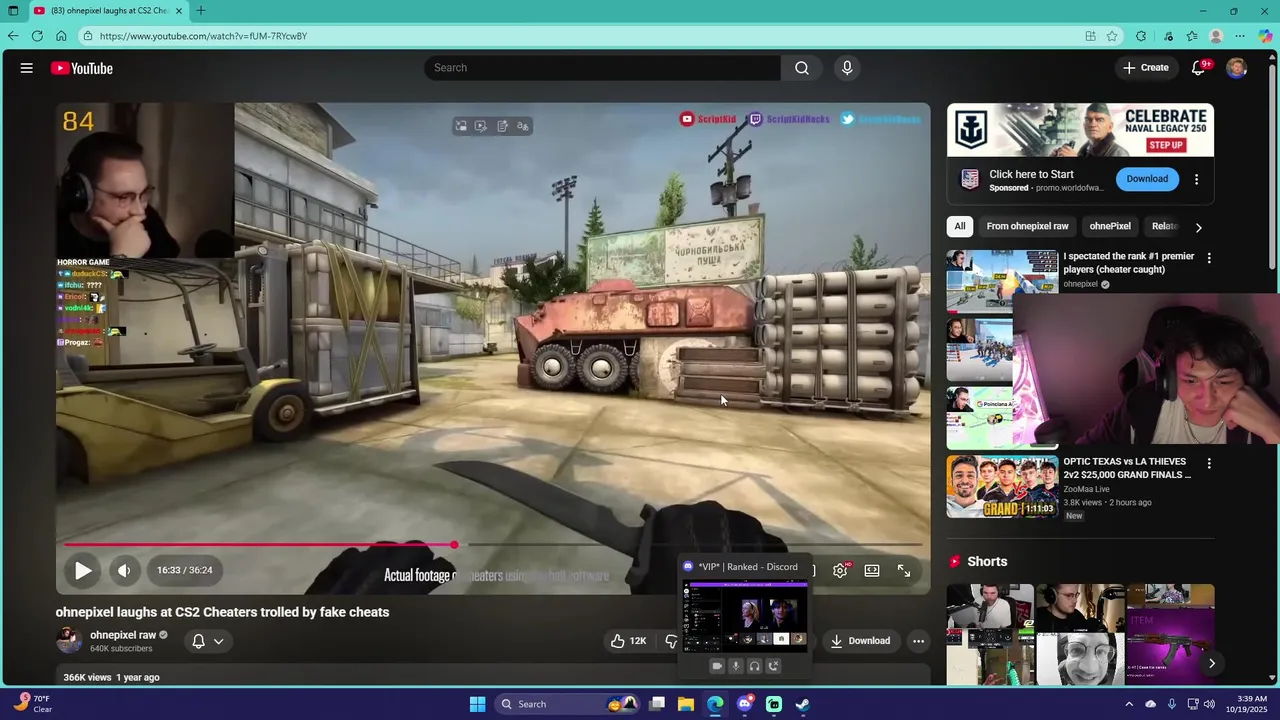Image resolution: width=1280 pixels, height=720 pixels.
Task: Open options for OPTIC TEXAS video
Action: (x=1208, y=464)
